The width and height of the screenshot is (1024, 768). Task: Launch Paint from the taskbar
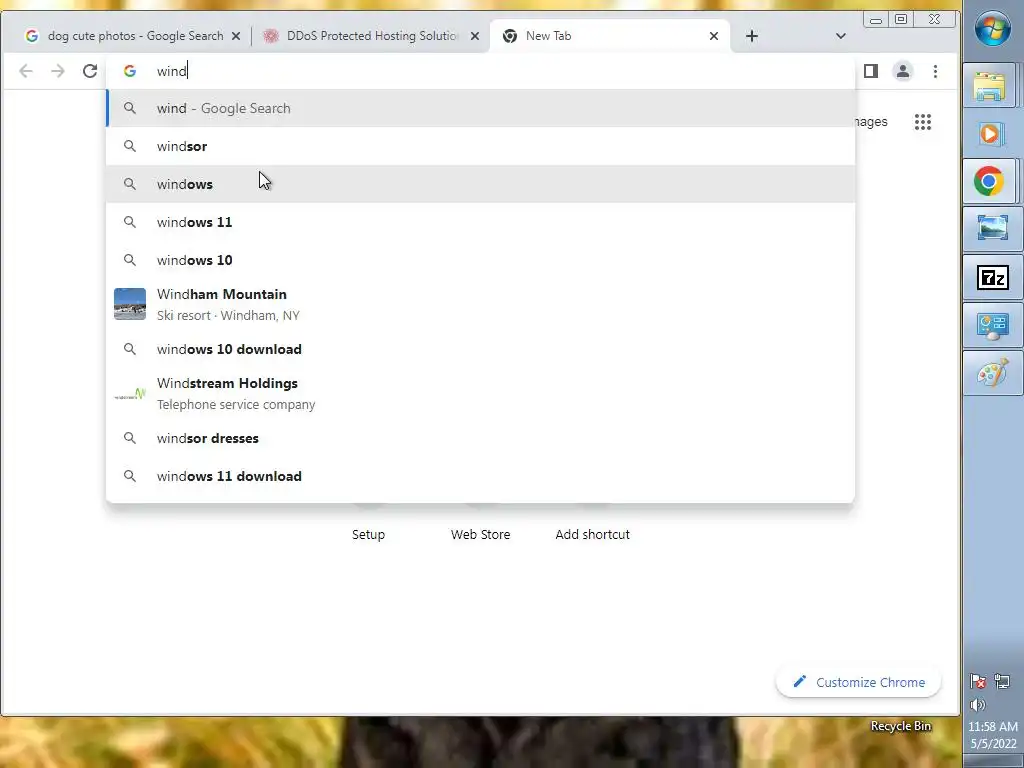[x=992, y=374]
